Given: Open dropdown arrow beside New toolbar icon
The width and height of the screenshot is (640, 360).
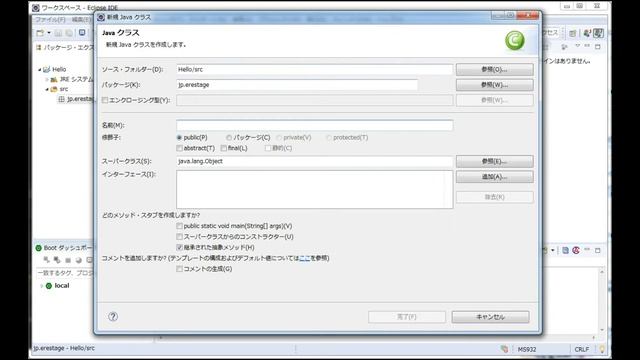Looking at the screenshot, I should click(x=49, y=33).
